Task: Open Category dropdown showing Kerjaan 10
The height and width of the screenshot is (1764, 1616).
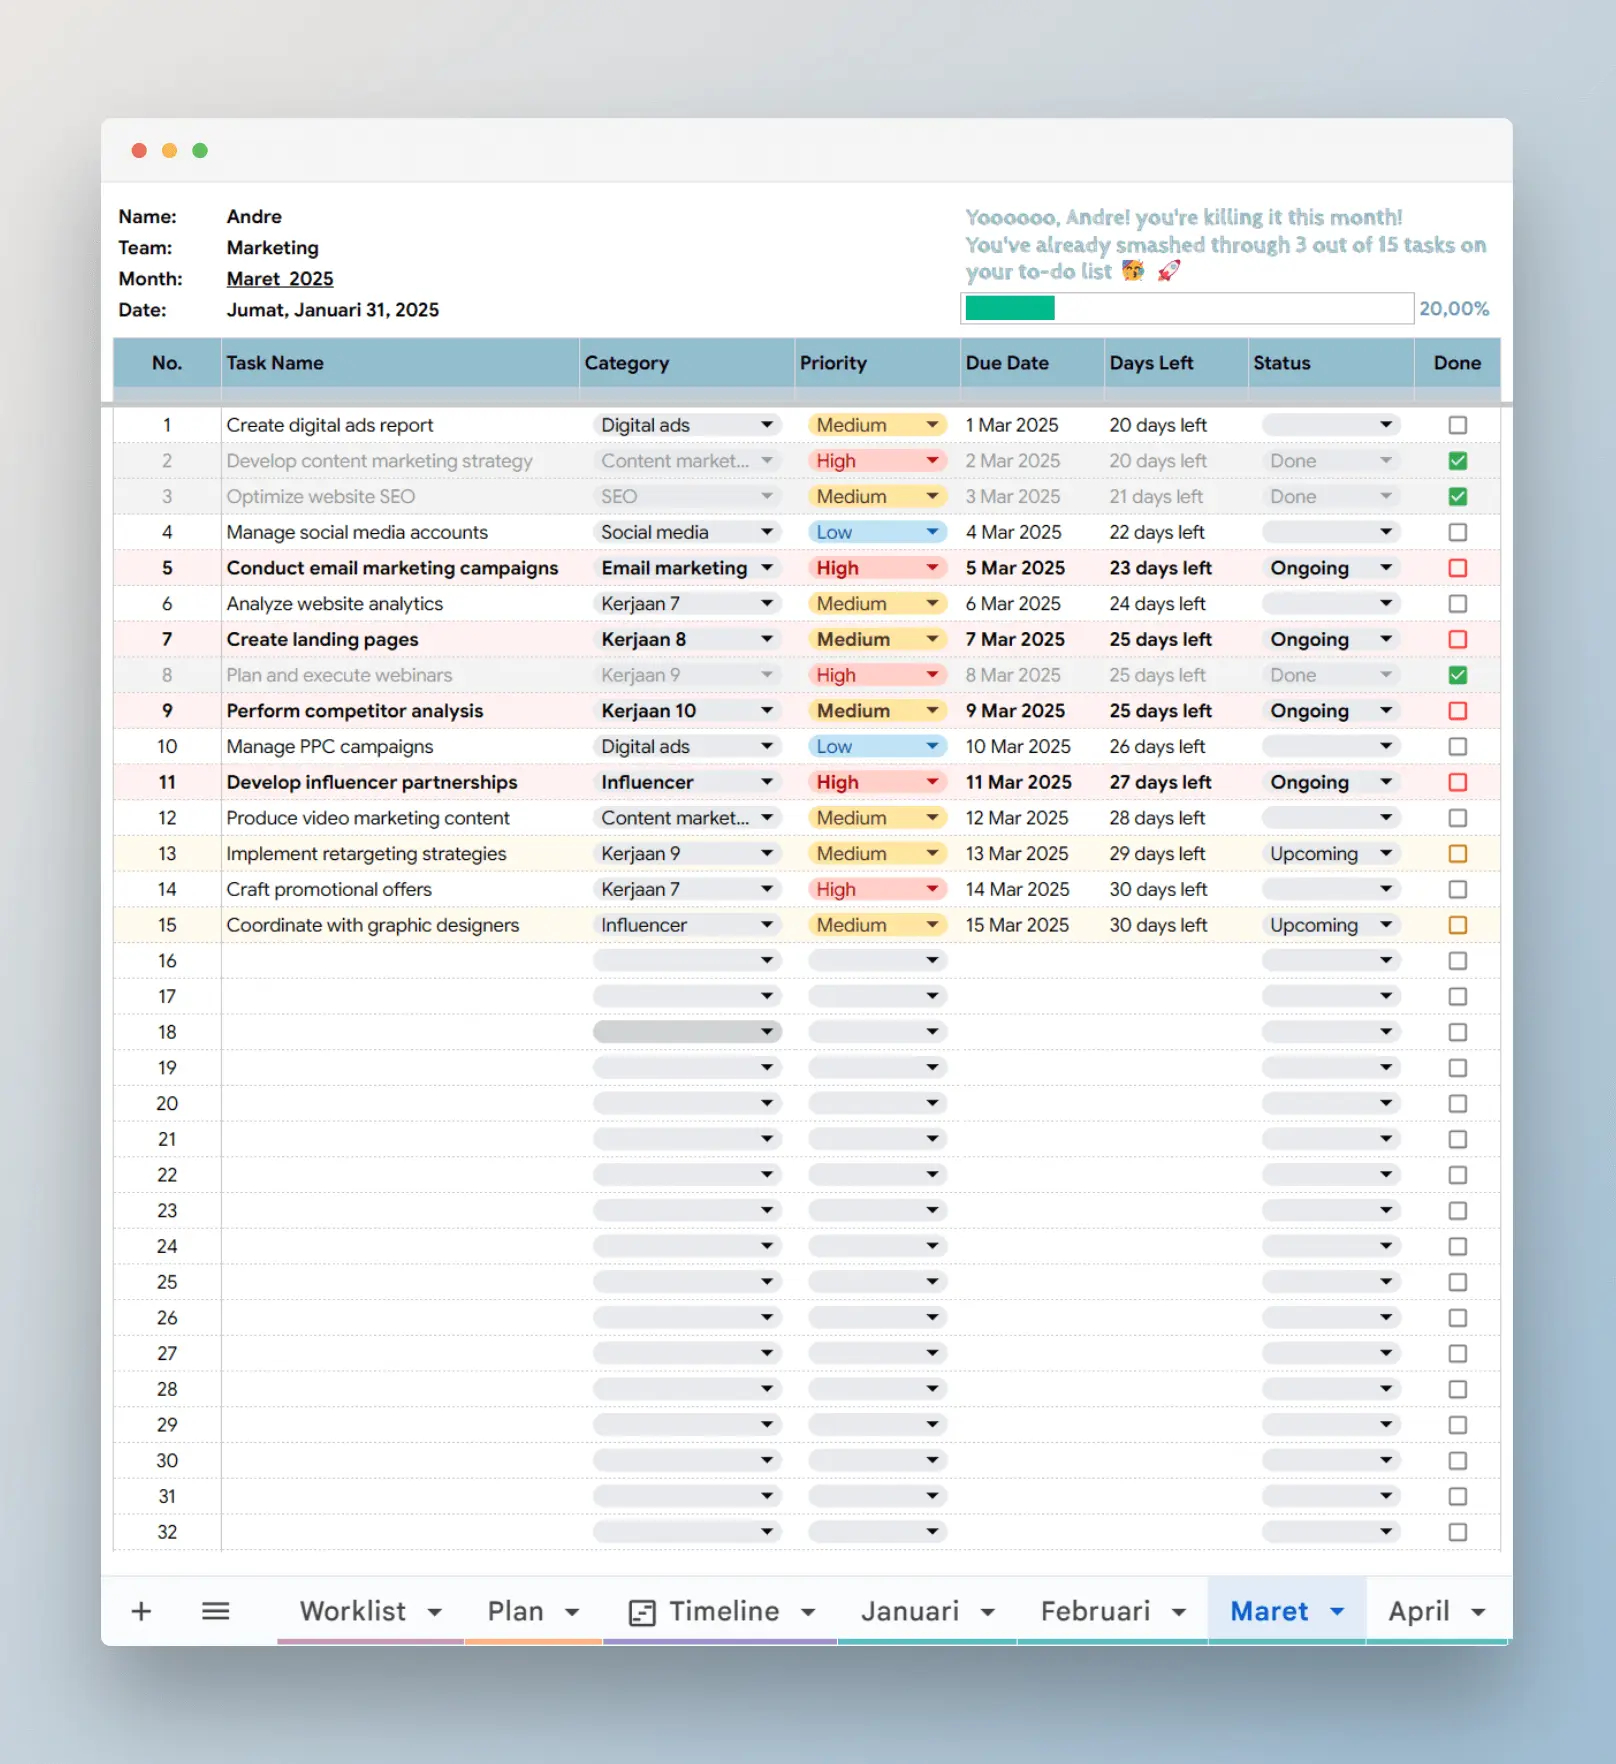Action: (687, 711)
